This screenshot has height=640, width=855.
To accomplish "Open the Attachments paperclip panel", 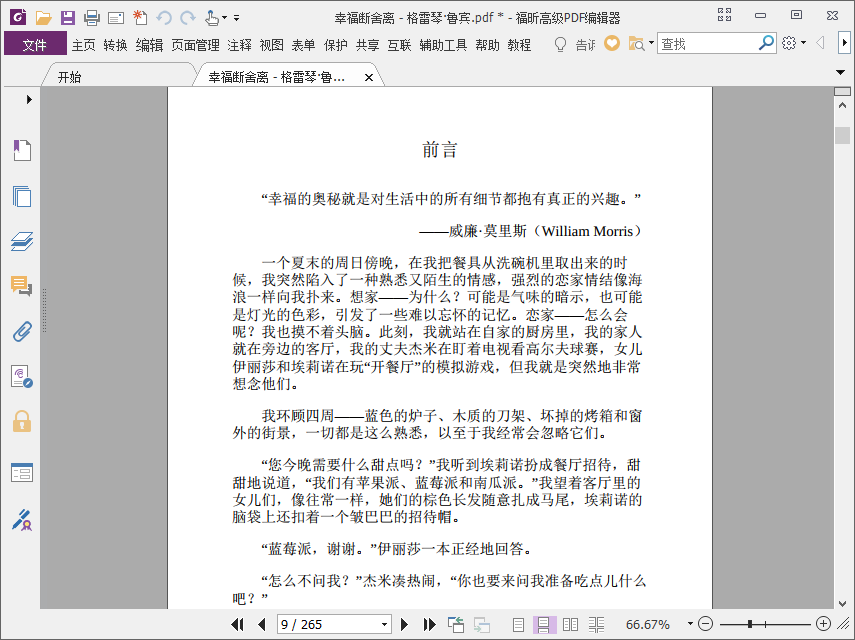I will click(x=22, y=331).
